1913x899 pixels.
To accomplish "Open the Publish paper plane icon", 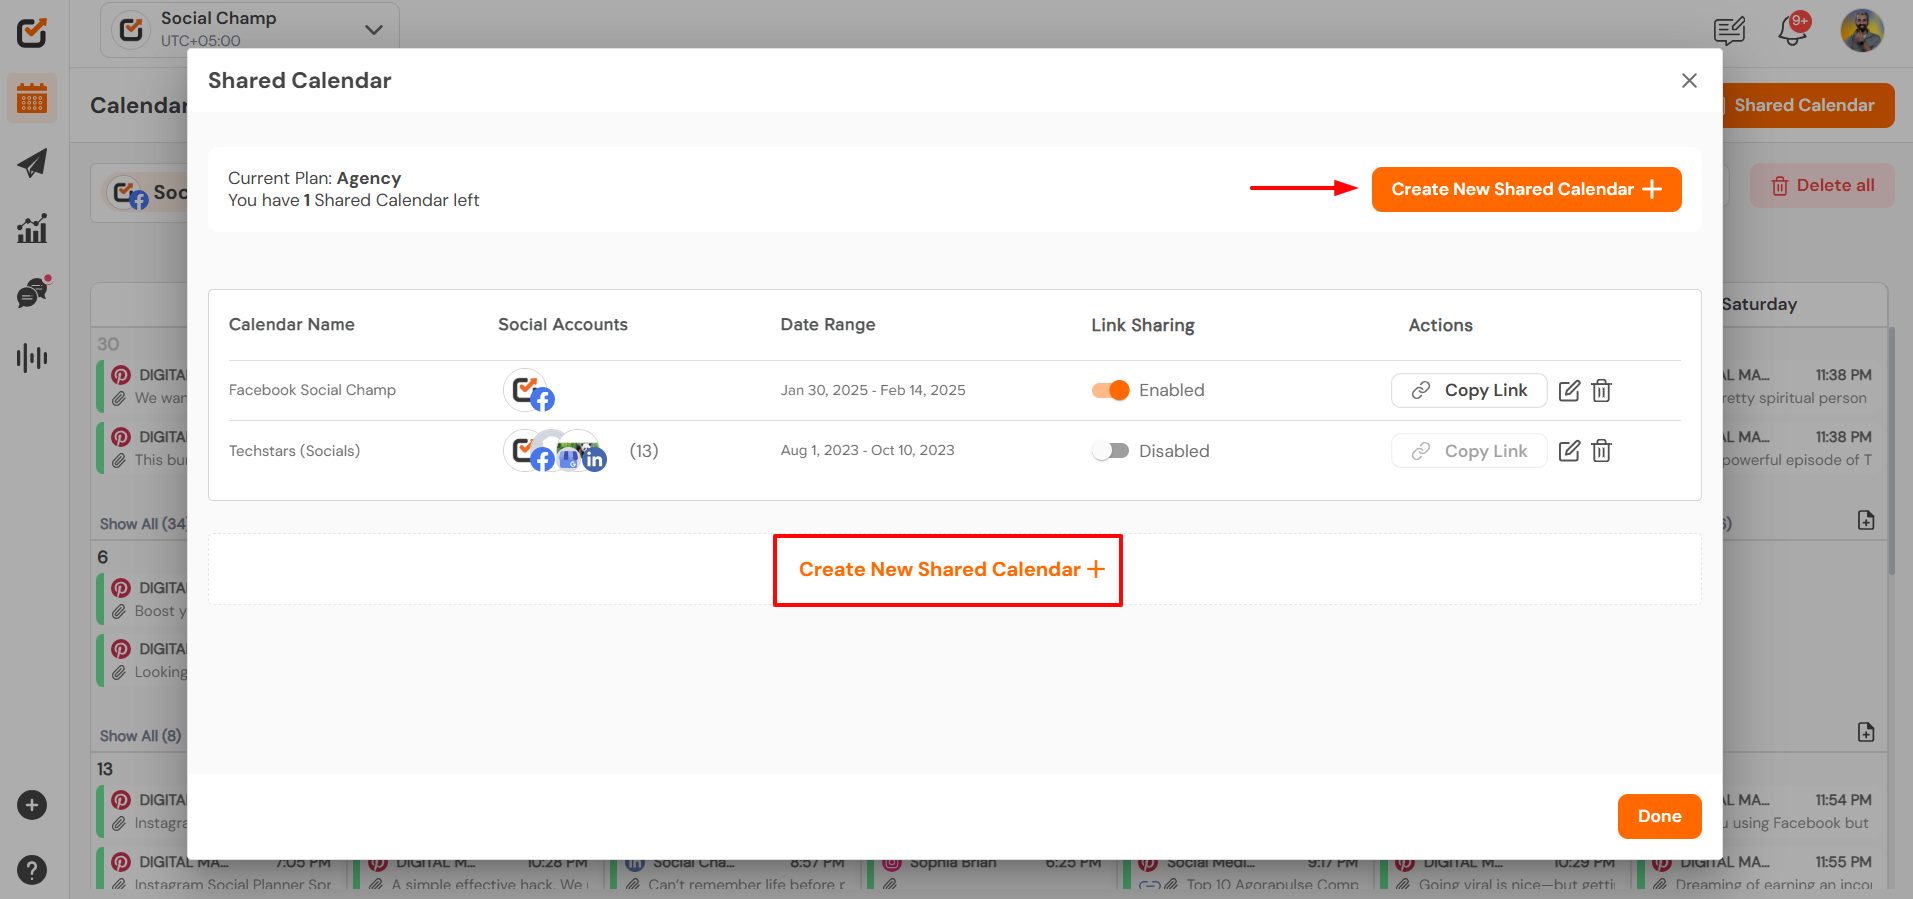I will [32, 164].
